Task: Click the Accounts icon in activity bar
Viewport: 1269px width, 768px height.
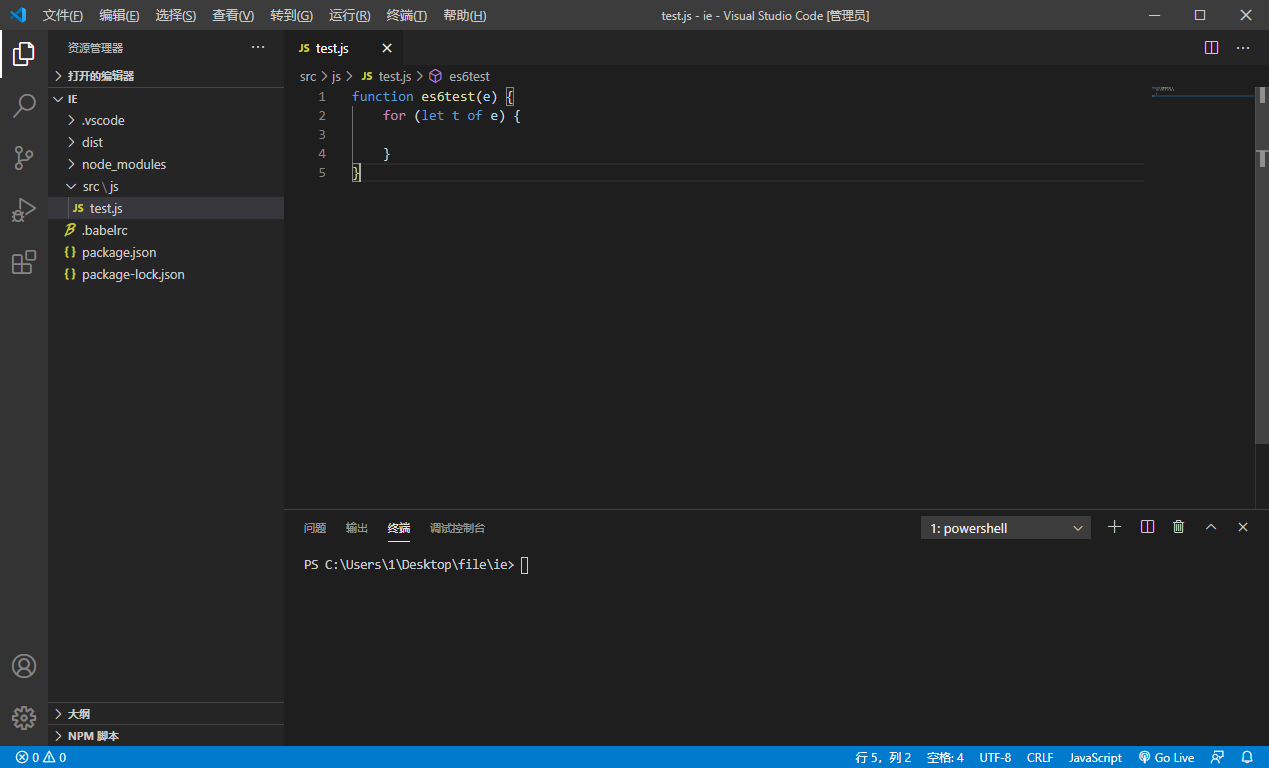Action: tap(24, 666)
